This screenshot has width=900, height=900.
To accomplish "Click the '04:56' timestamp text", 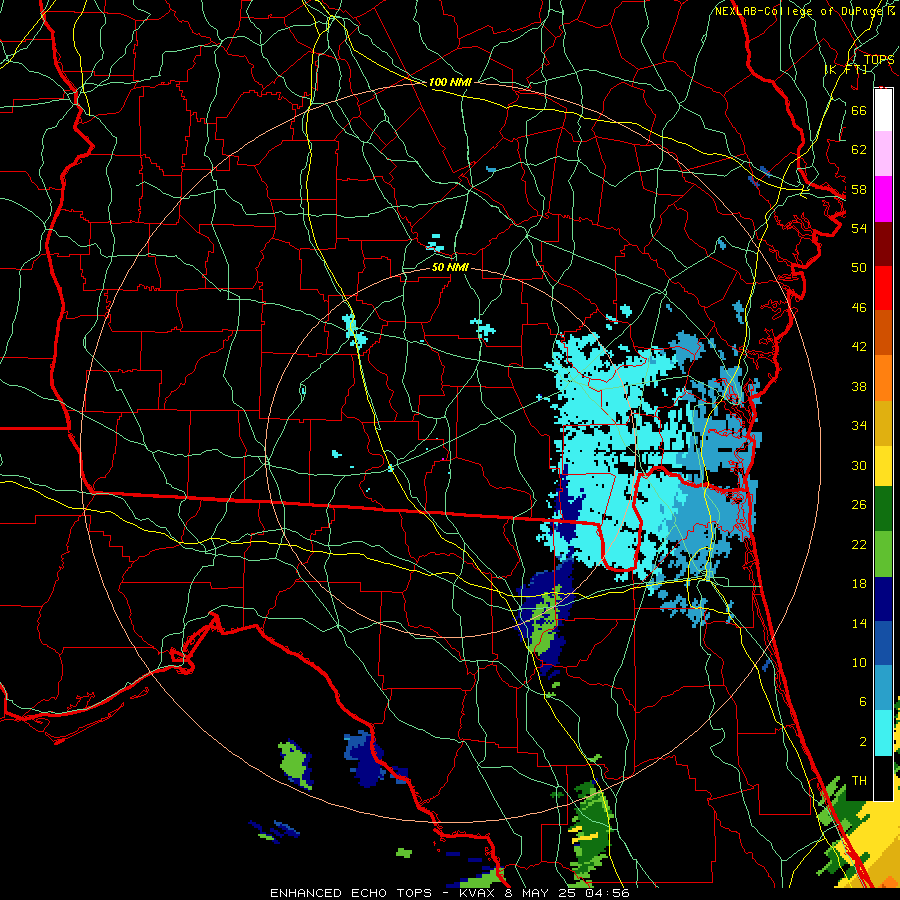I will (x=608, y=893).
